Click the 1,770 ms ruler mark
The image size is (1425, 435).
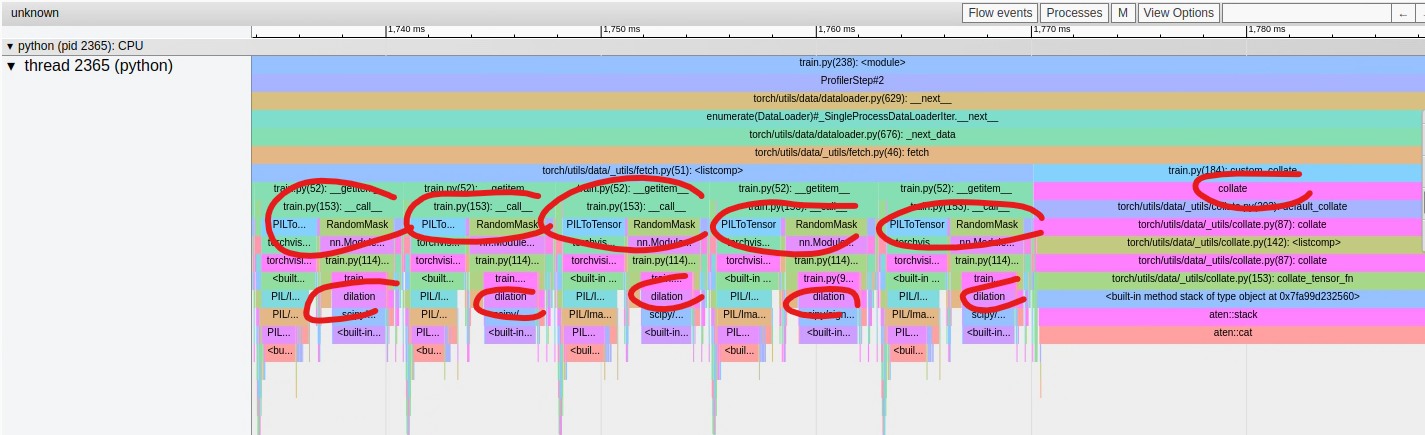(1051, 30)
